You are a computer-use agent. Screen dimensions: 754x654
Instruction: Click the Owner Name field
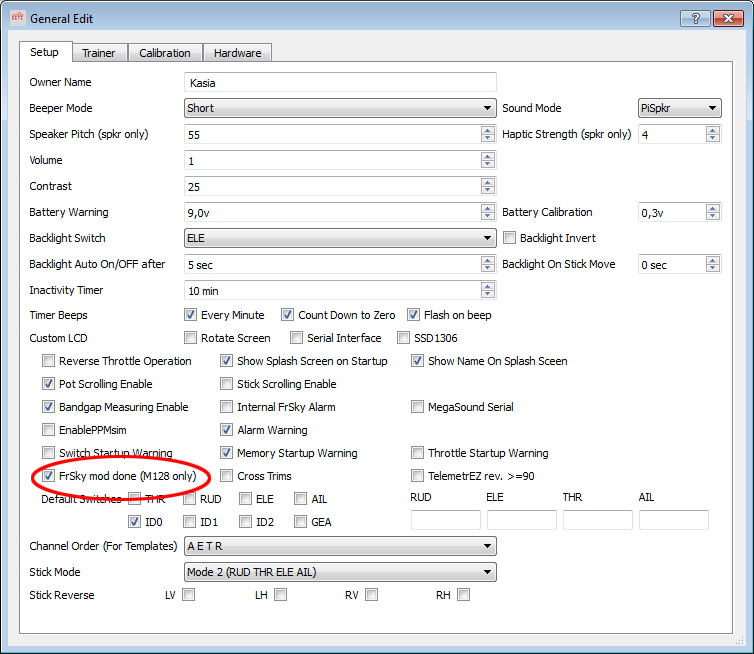(340, 82)
